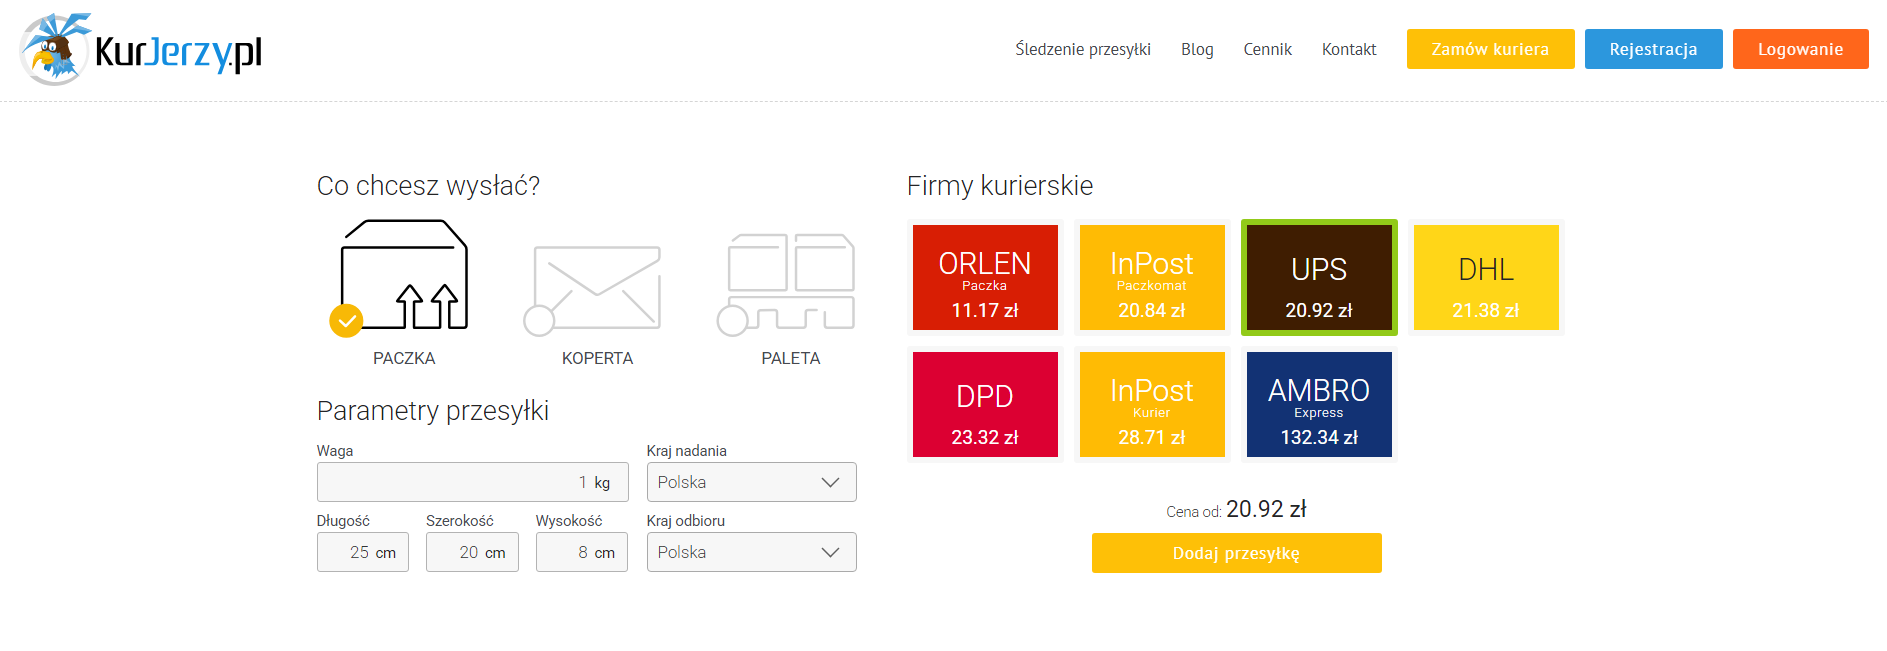Choose the InPost Kurier tile
Screen dimensions: 1887x651
coord(1151,405)
